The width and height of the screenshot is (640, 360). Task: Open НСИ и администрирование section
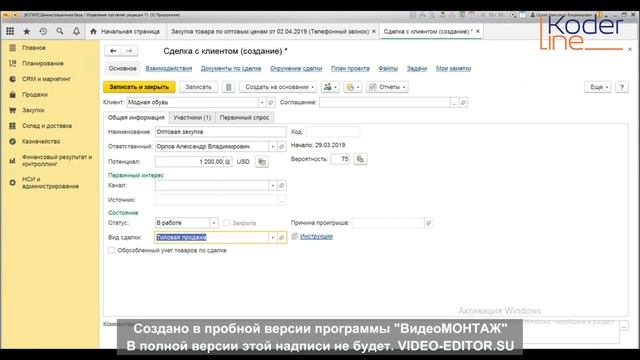click(x=50, y=182)
